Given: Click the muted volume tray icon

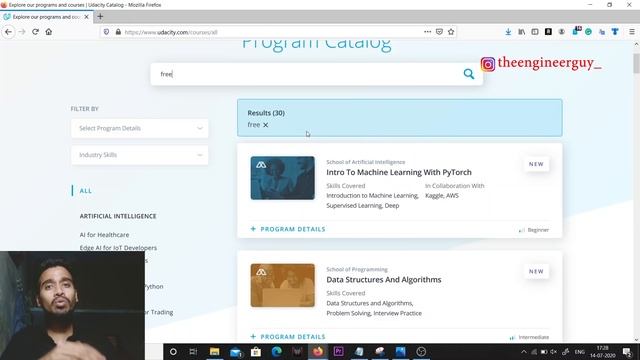Looking at the screenshot, I should click(x=553, y=352).
